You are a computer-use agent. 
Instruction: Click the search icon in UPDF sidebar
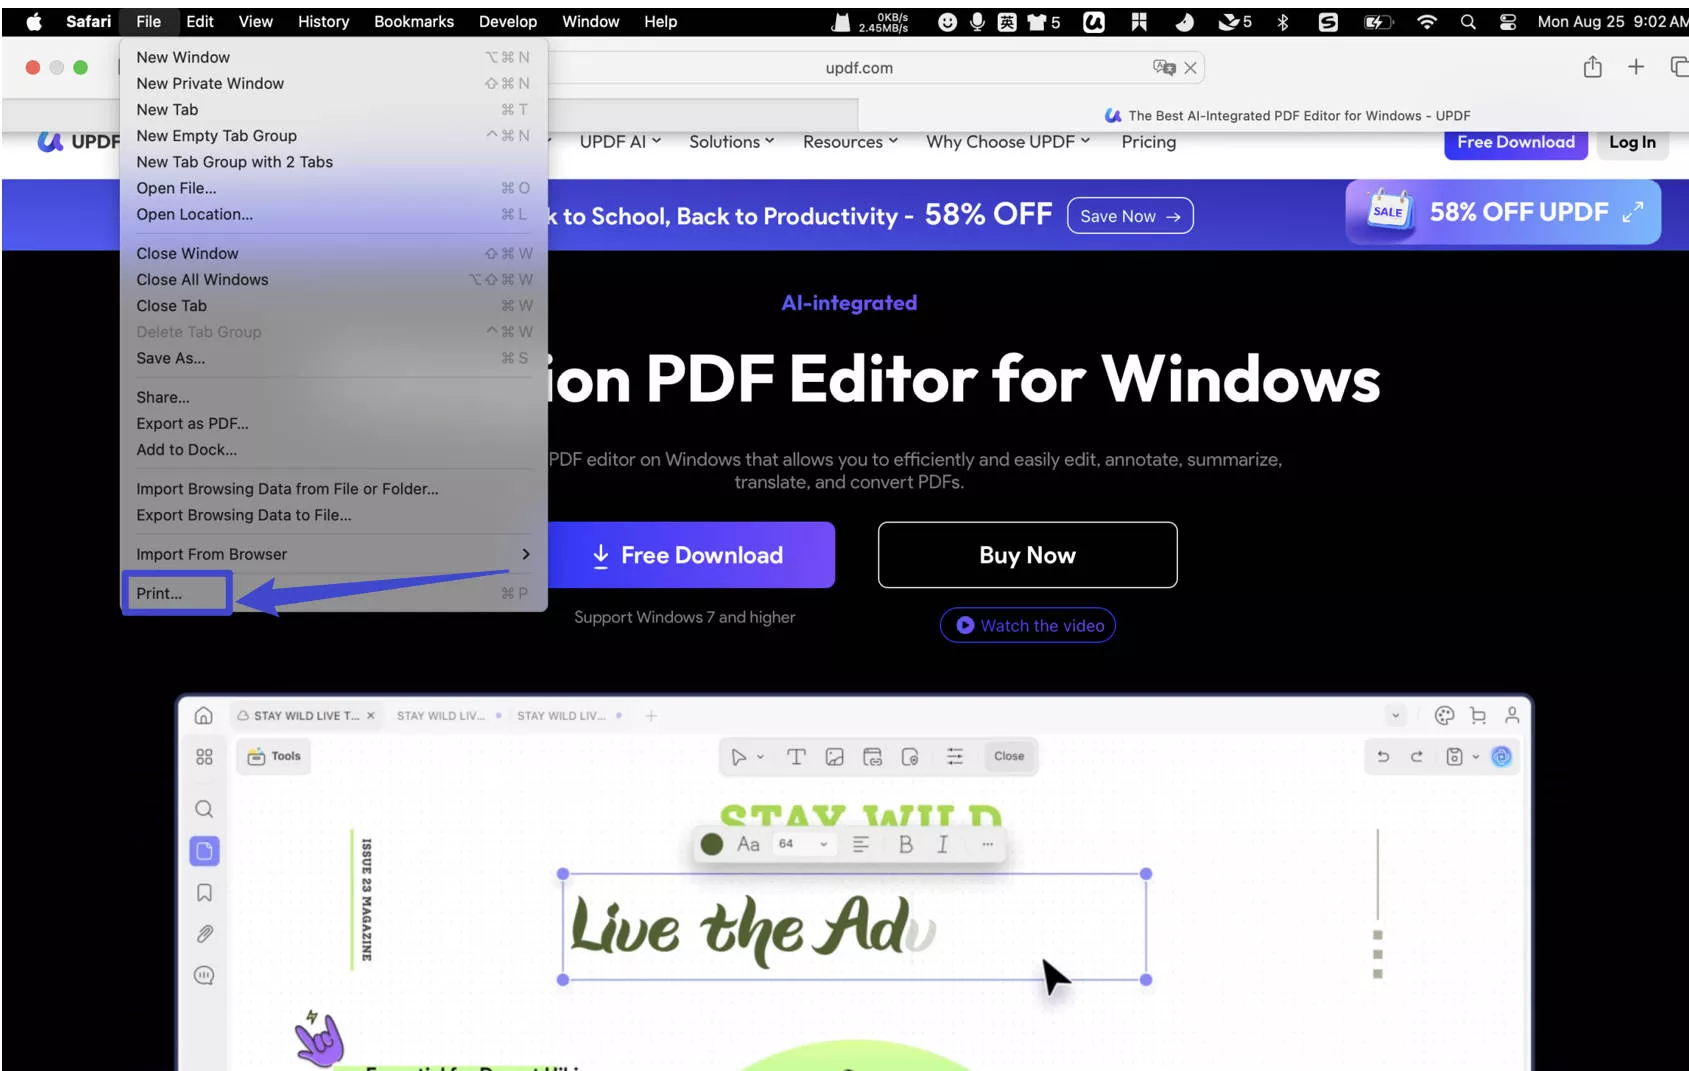(204, 808)
